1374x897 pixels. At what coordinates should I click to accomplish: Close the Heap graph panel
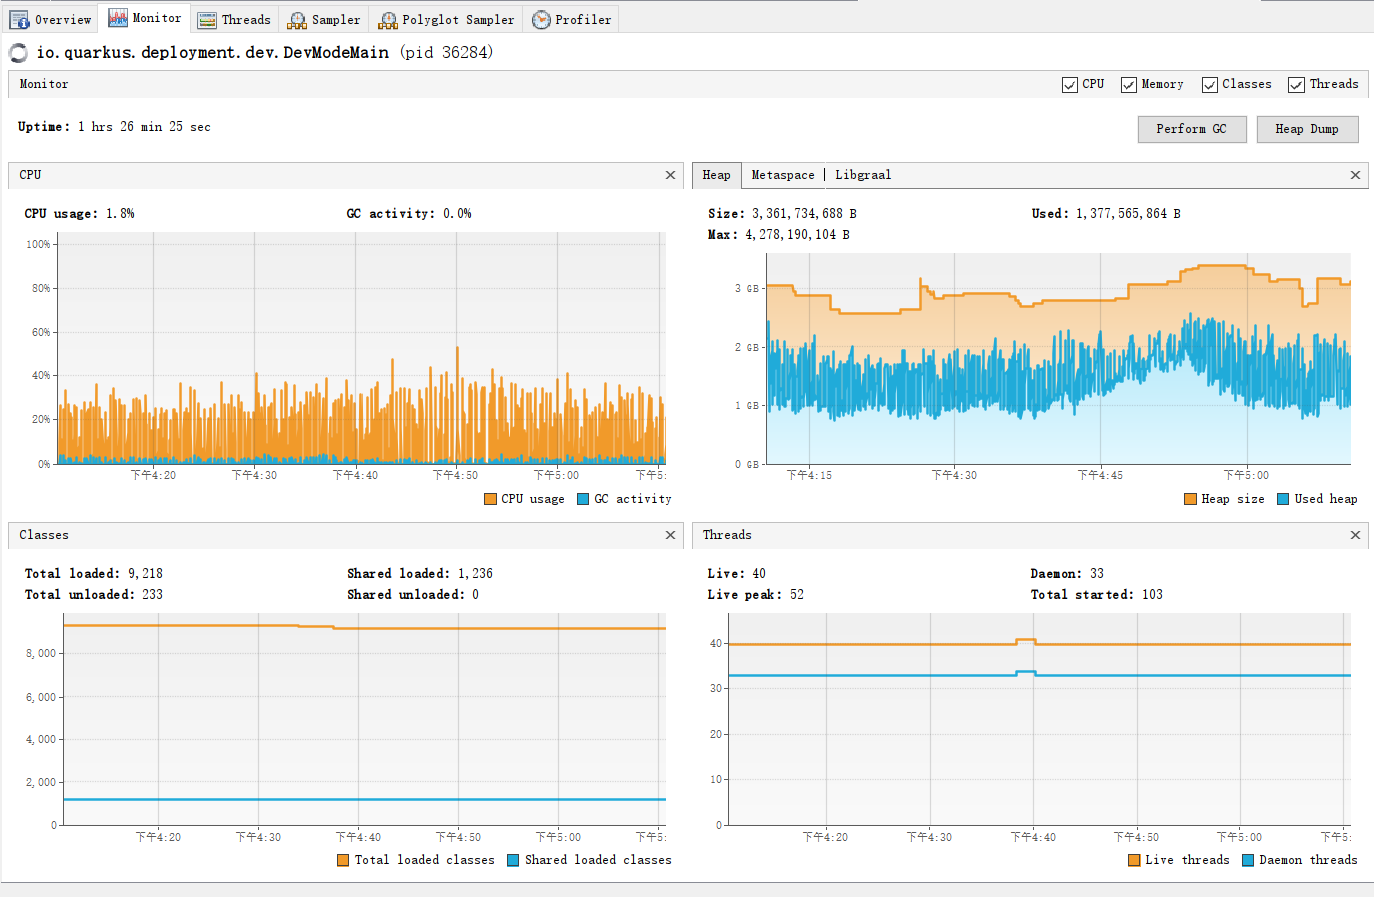pyautogui.click(x=1355, y=175)
